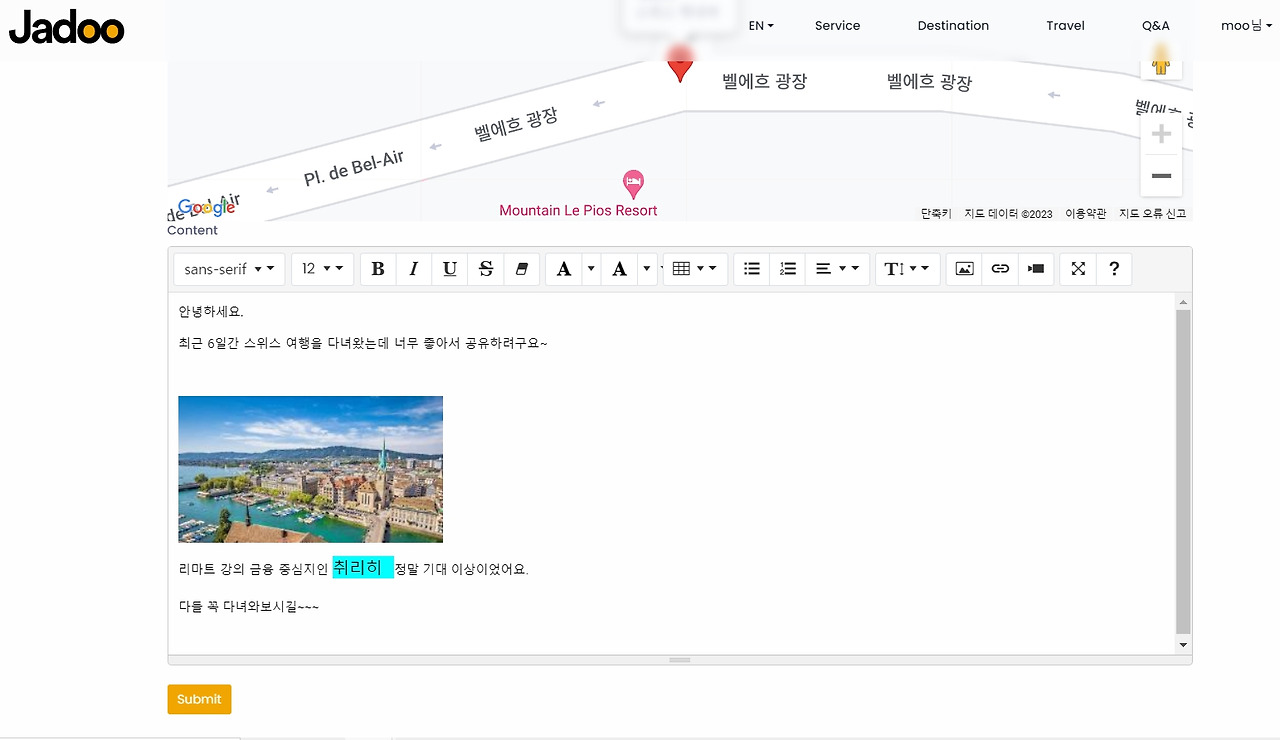This screenshot has height=740, width=1280.
Task: Open the paragraph alignment dropdown
Action: (x=837, y=269)
